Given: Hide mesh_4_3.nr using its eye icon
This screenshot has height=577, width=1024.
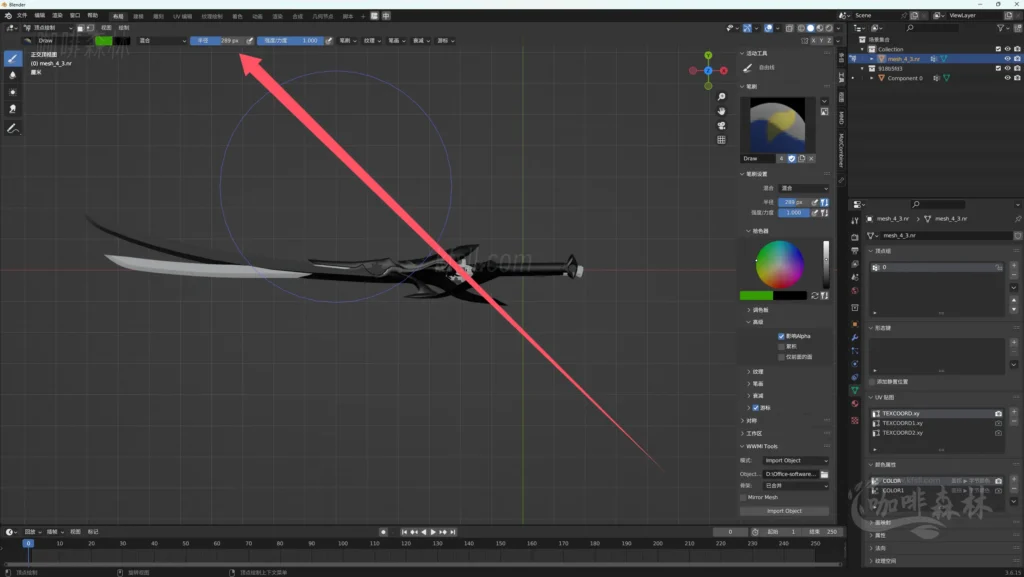Looking at the screenshot, I should coord(1006,59).
